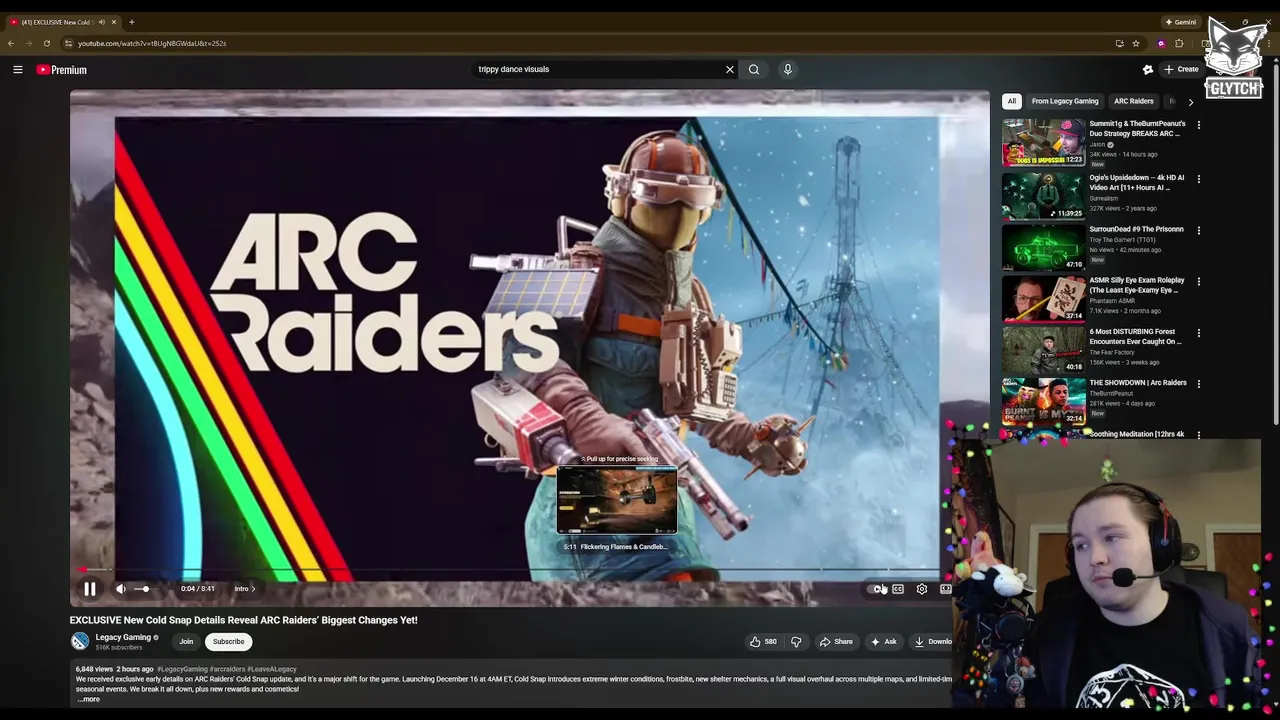1280x720 pixels.
Task: Open SurrounDead #9 video thumbnail
Action: (1043, 246)
